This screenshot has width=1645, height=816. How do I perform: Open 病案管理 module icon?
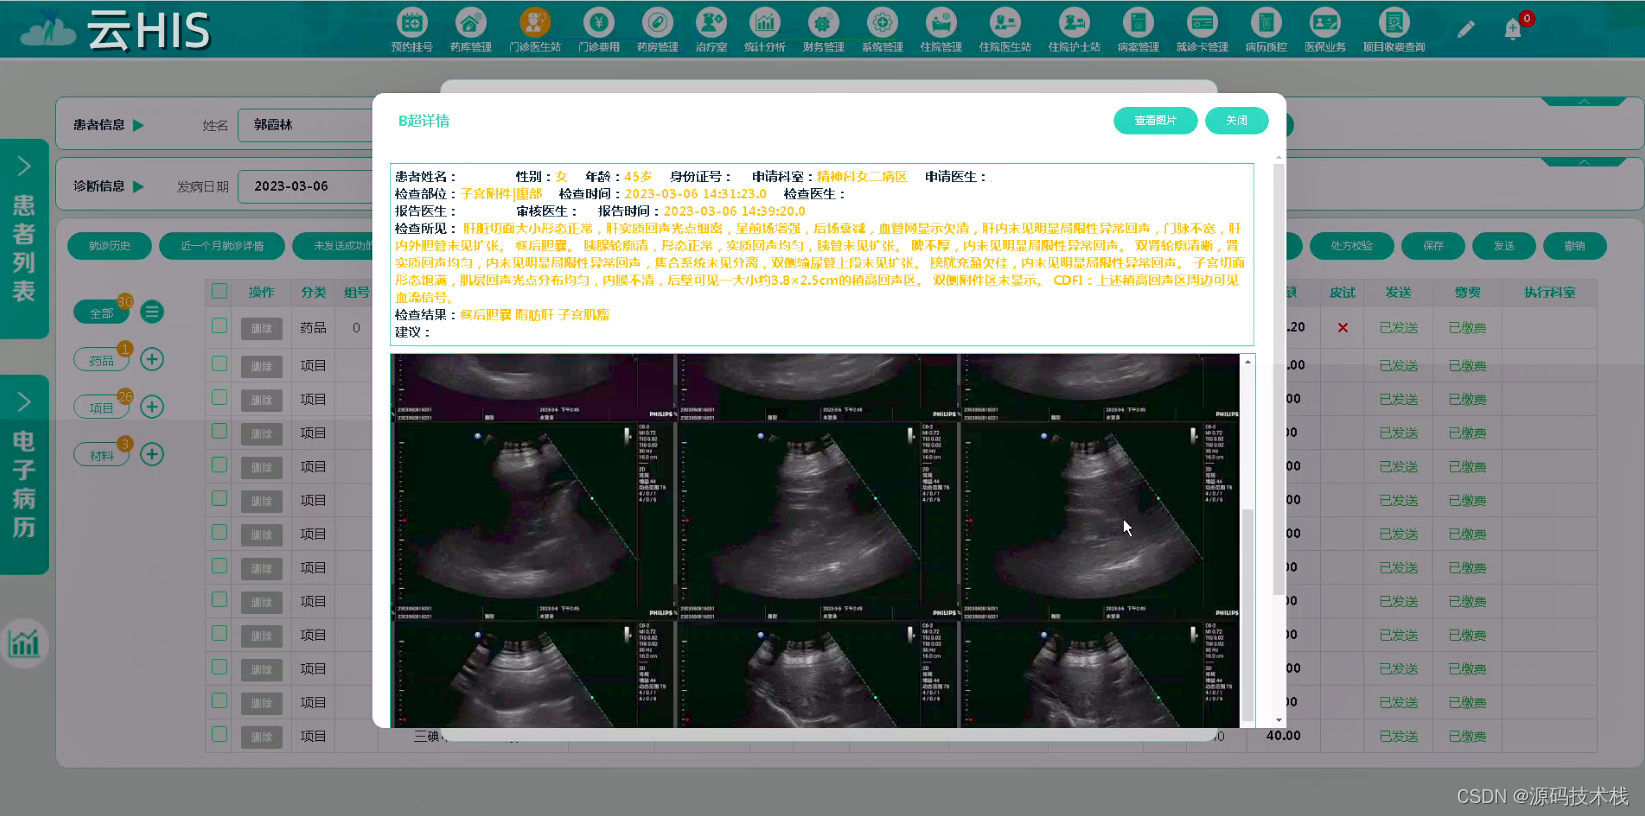click(1138, 29)
